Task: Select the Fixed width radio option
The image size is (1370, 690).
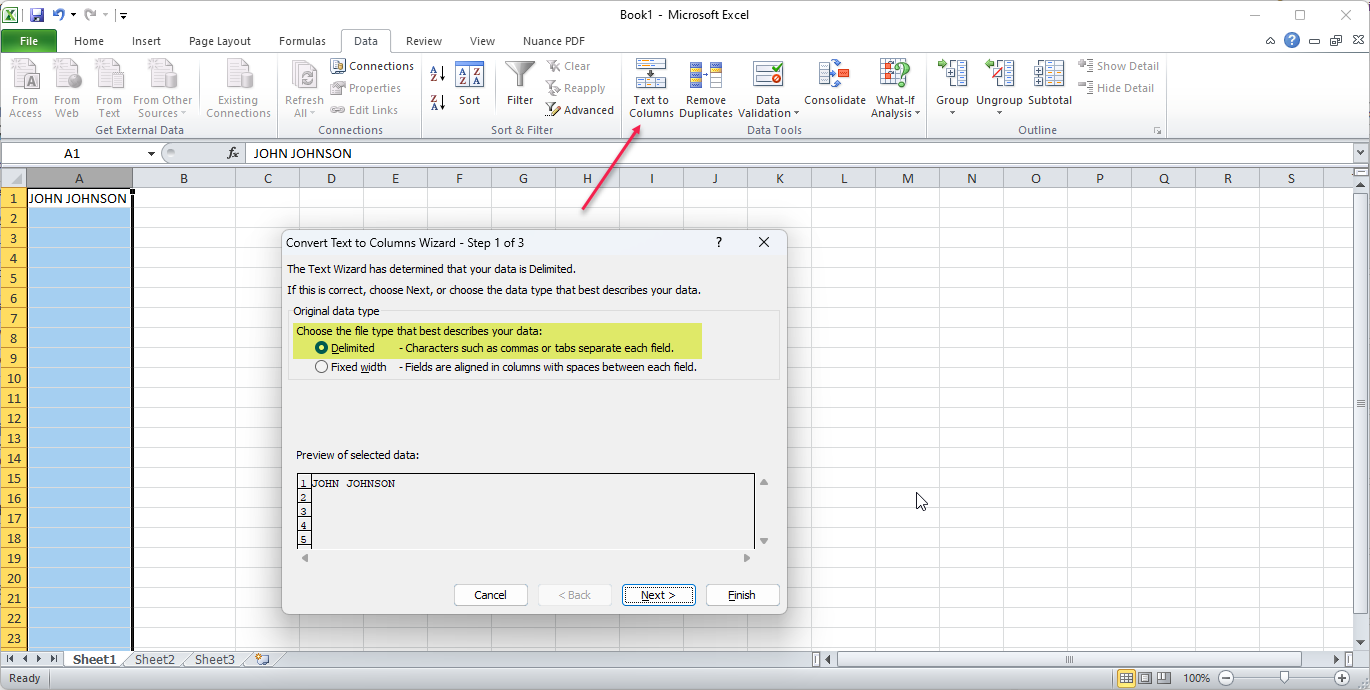Action: click(x=321, y=367)
